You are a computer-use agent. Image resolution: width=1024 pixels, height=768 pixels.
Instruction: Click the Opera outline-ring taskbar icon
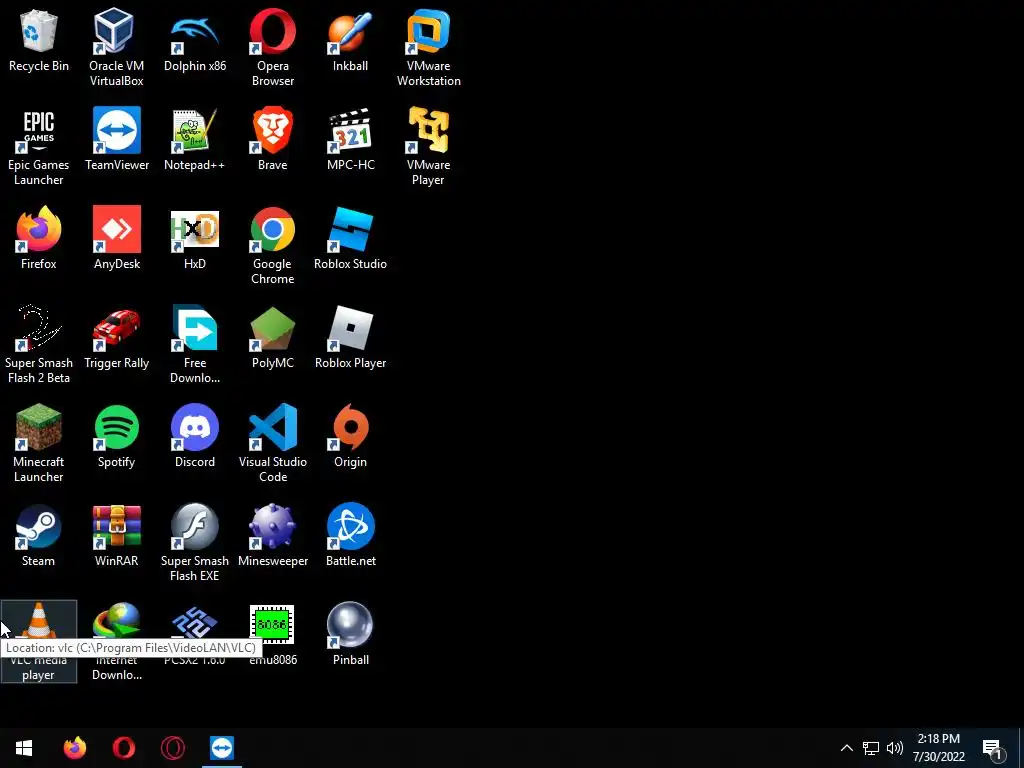click(172, 748)
